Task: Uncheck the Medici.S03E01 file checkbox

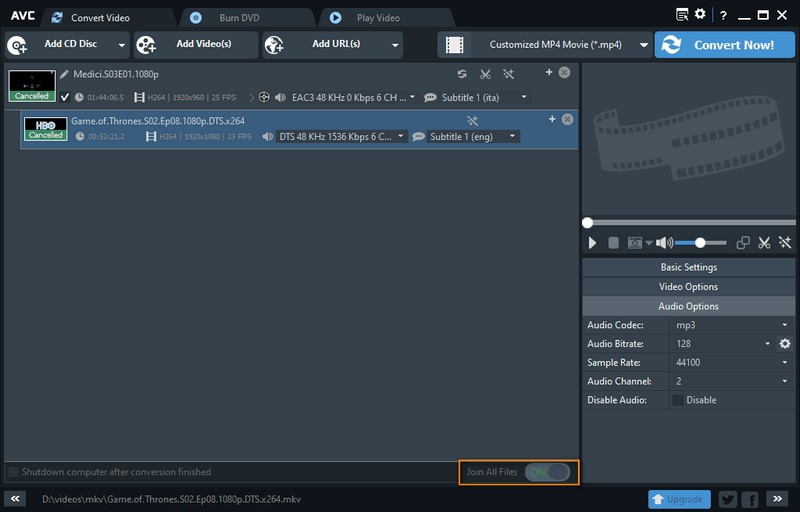Action: [x=65, y=97]
